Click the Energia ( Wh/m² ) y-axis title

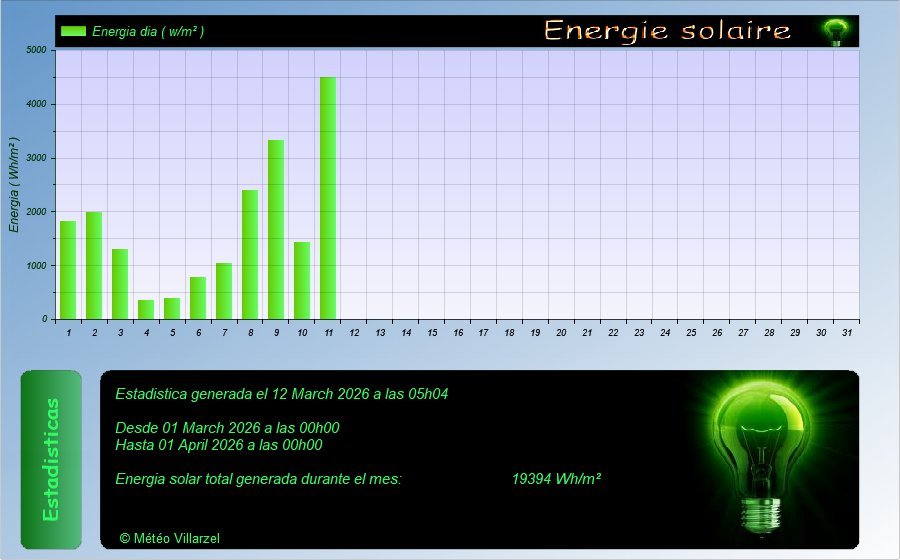[x=14, y=185]
